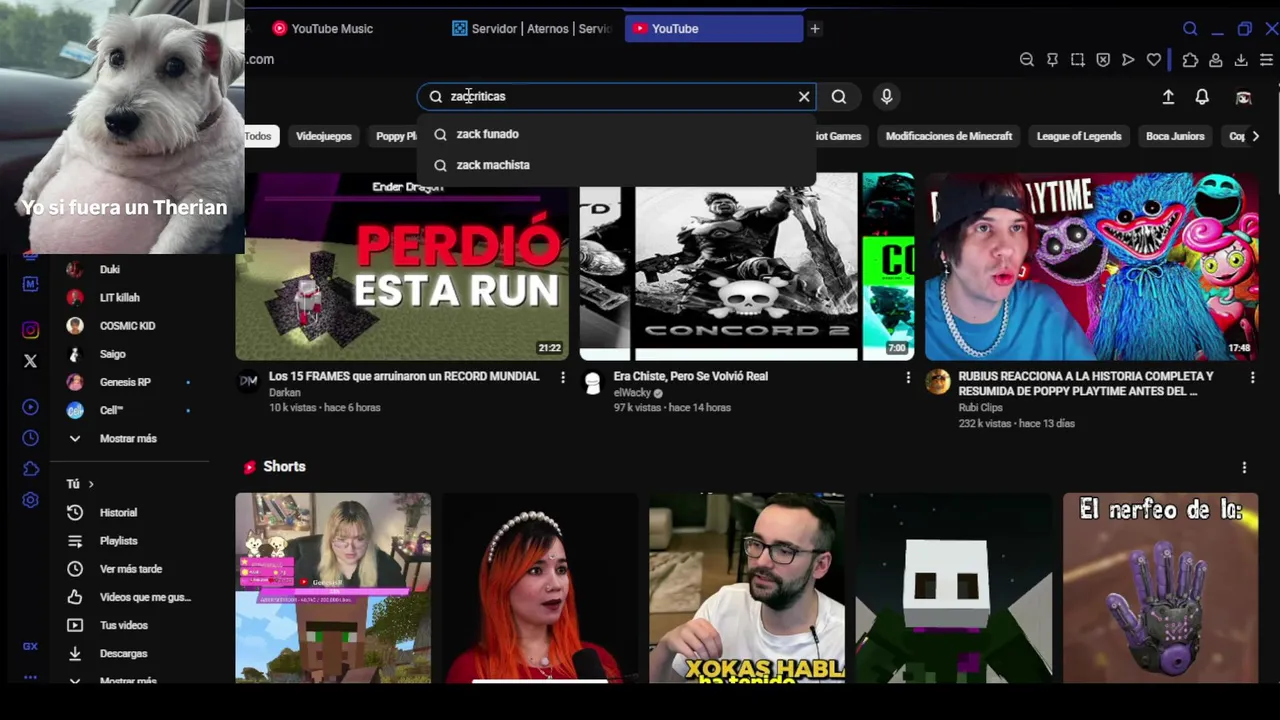Image resolution: width=1280 pixels, height=720 pixels.
Task: Open Instagram in the Opera sidebar
Action: click(x=30, y=330)
